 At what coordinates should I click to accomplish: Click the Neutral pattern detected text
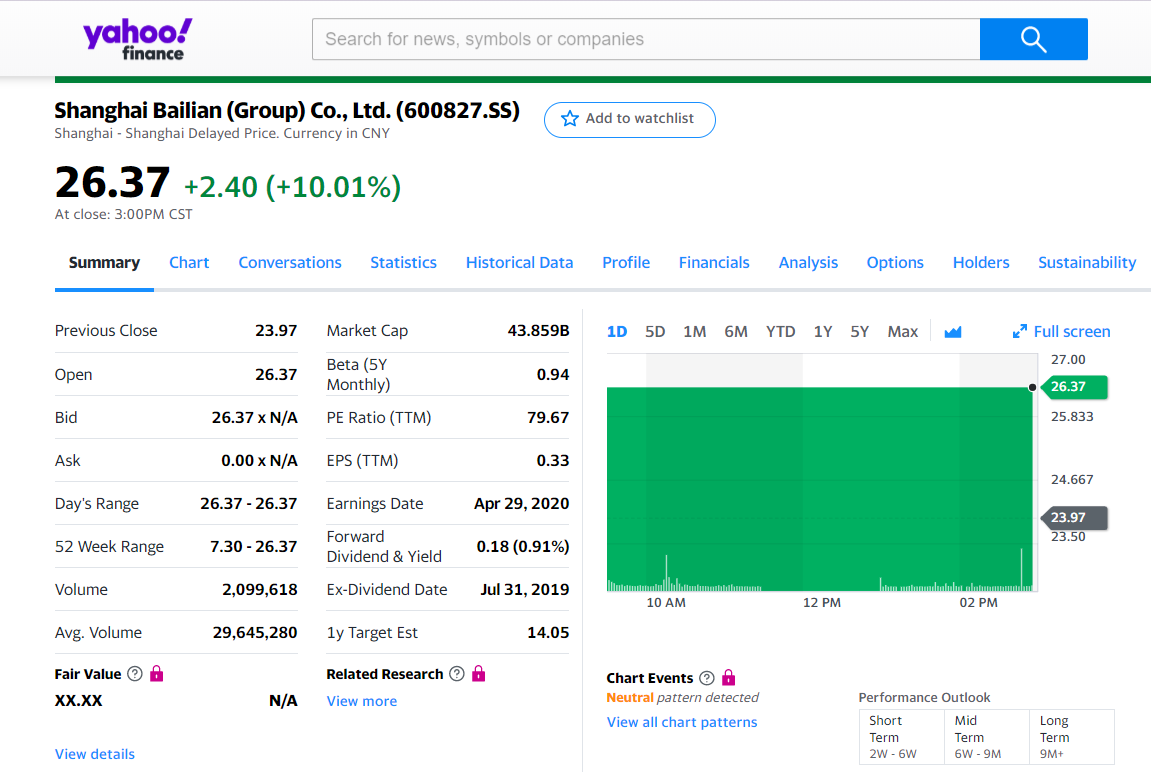(682, 697)
